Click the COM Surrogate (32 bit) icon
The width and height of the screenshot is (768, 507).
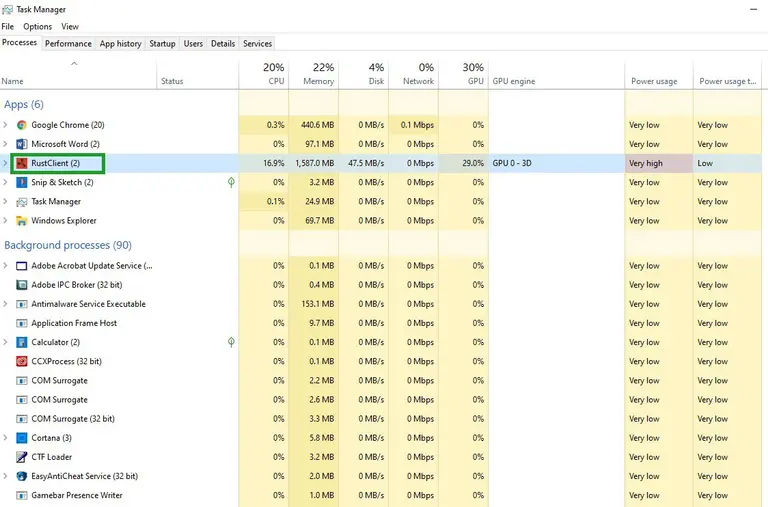(x=22, y=418)
